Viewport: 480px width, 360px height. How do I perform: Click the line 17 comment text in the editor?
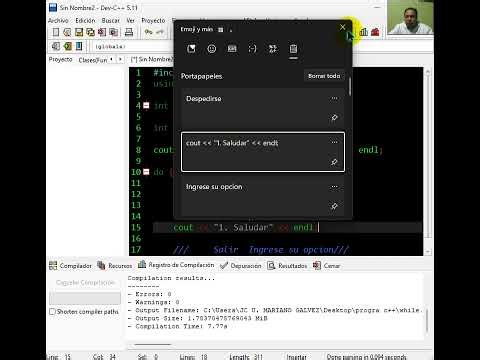261,250
